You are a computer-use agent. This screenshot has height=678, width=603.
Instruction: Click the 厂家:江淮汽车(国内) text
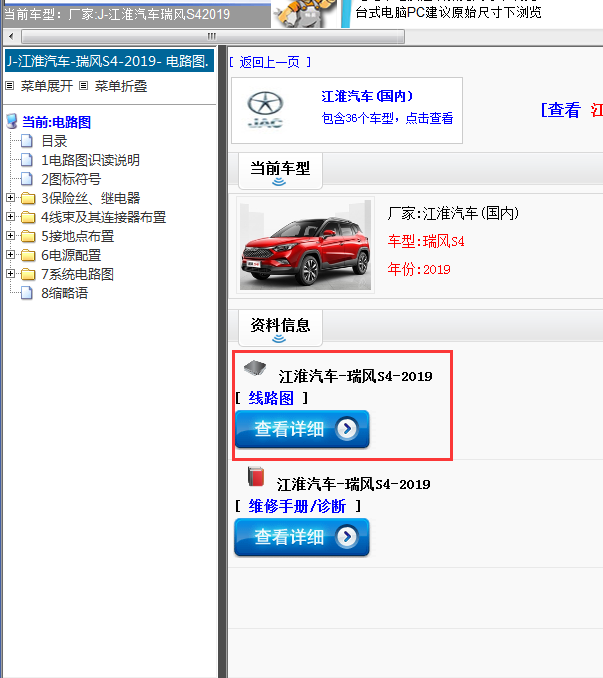tap(453, 213)
